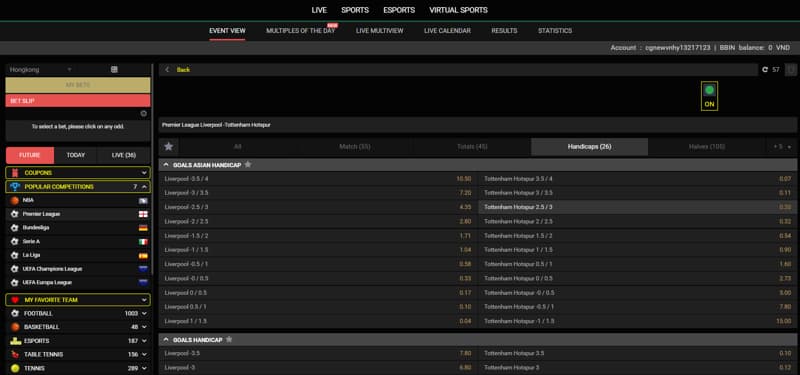The image size is (800, 375).
Task: Favorite the Goals Handicap market star
Action: click(x=229, y=339)
